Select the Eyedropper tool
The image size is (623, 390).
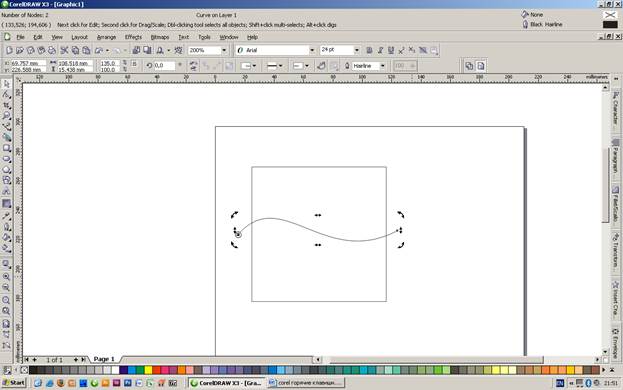pos(6,216)
